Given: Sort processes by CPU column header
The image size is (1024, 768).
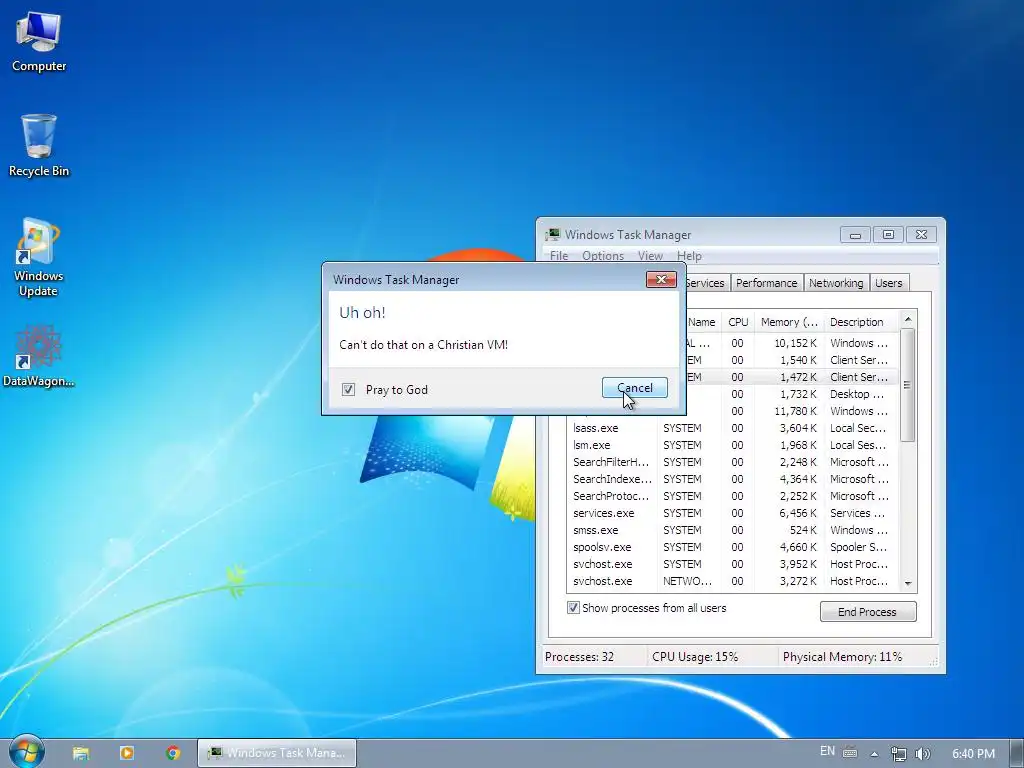Looking at the screenshot, I should (738, 322).
